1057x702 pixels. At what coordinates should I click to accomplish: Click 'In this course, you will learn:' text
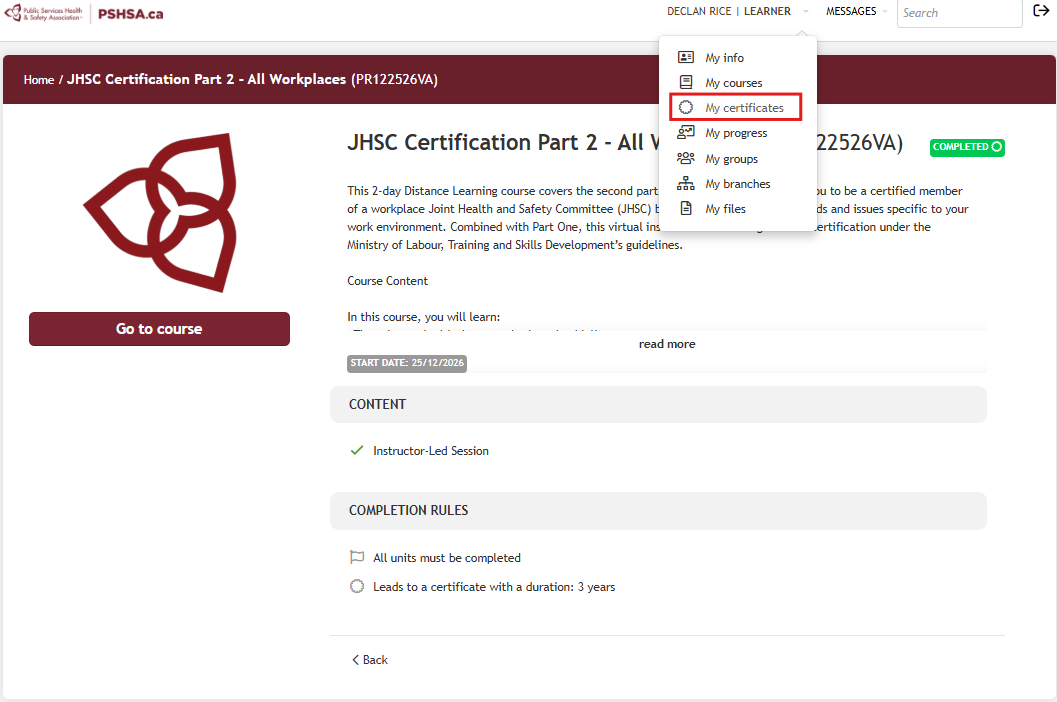coord(424,316)
